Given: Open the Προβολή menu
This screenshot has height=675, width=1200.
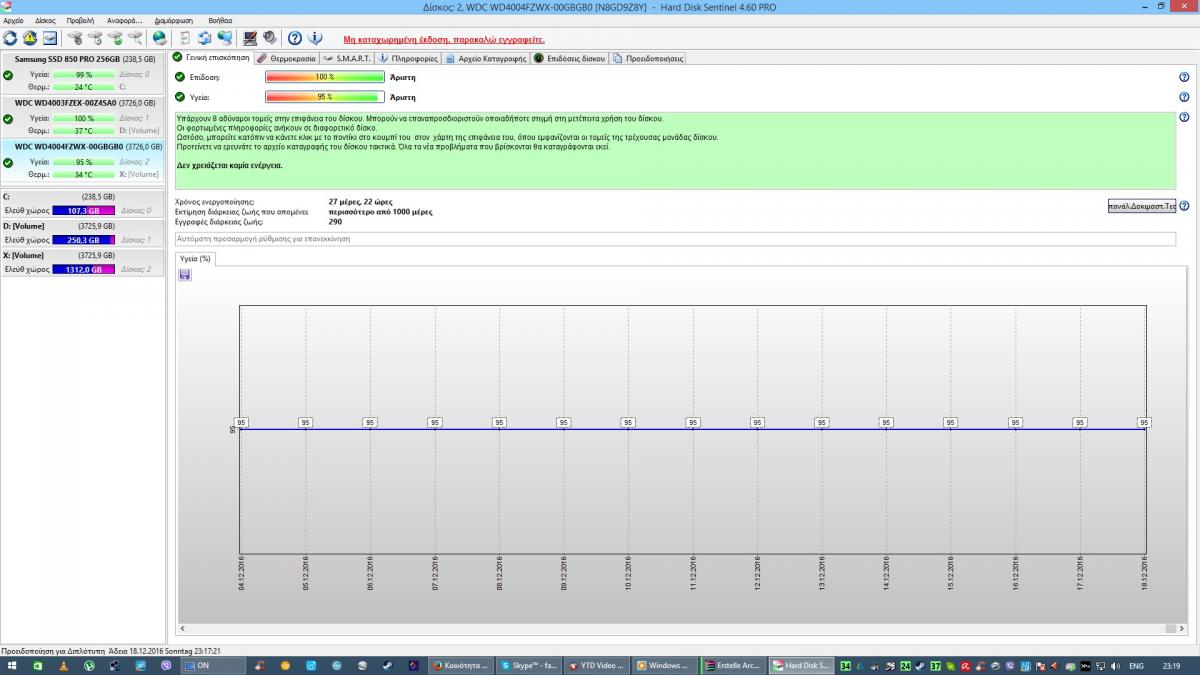Looking at the screenshot, I should (80, 20).
